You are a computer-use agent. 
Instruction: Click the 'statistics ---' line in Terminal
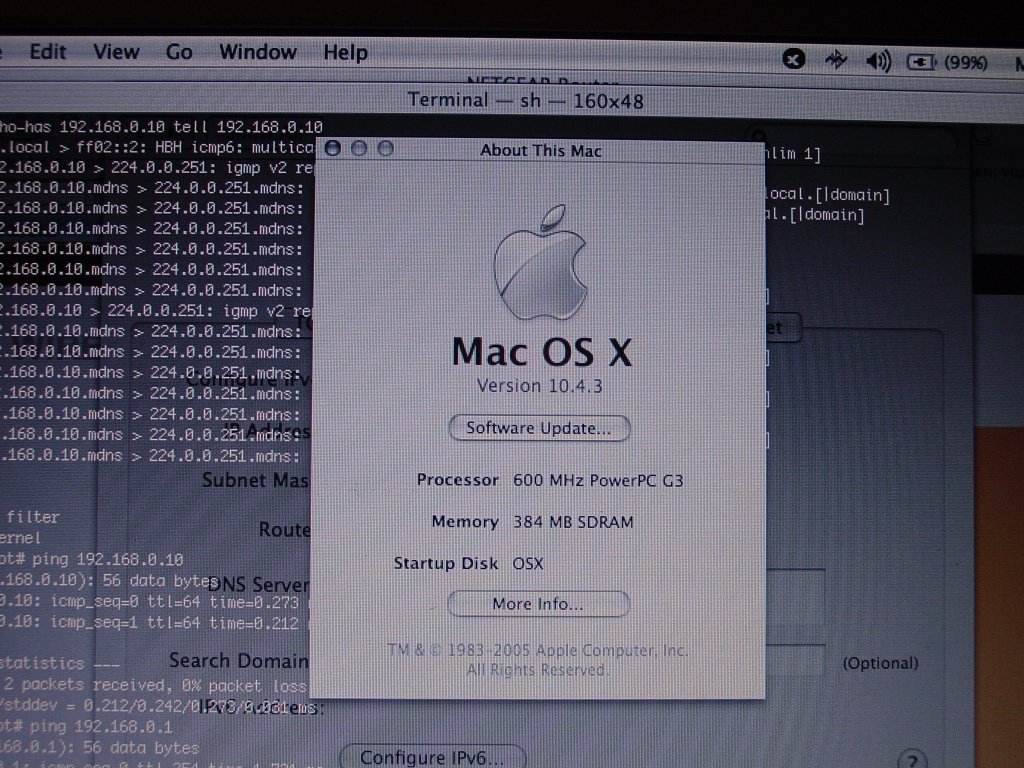(x=59, y=664)
